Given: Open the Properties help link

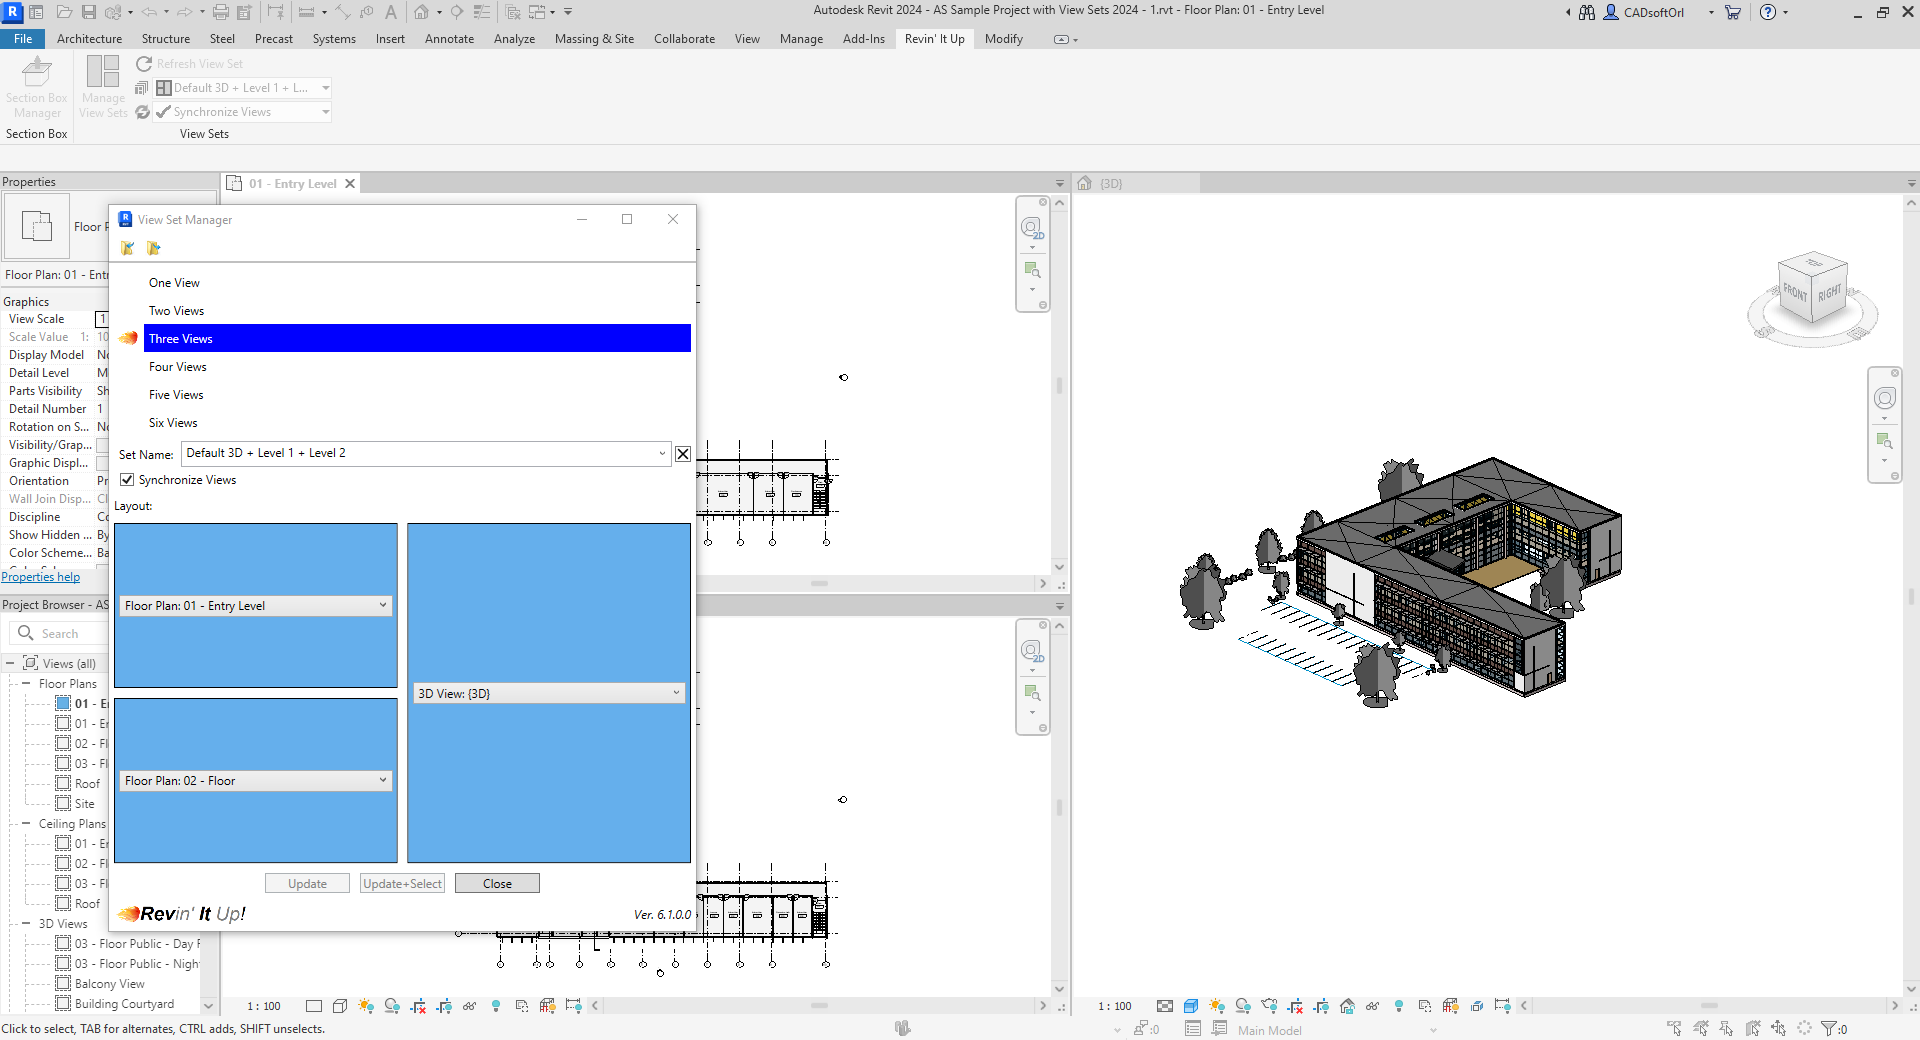Looking at the screenshot, I should 41,577.
